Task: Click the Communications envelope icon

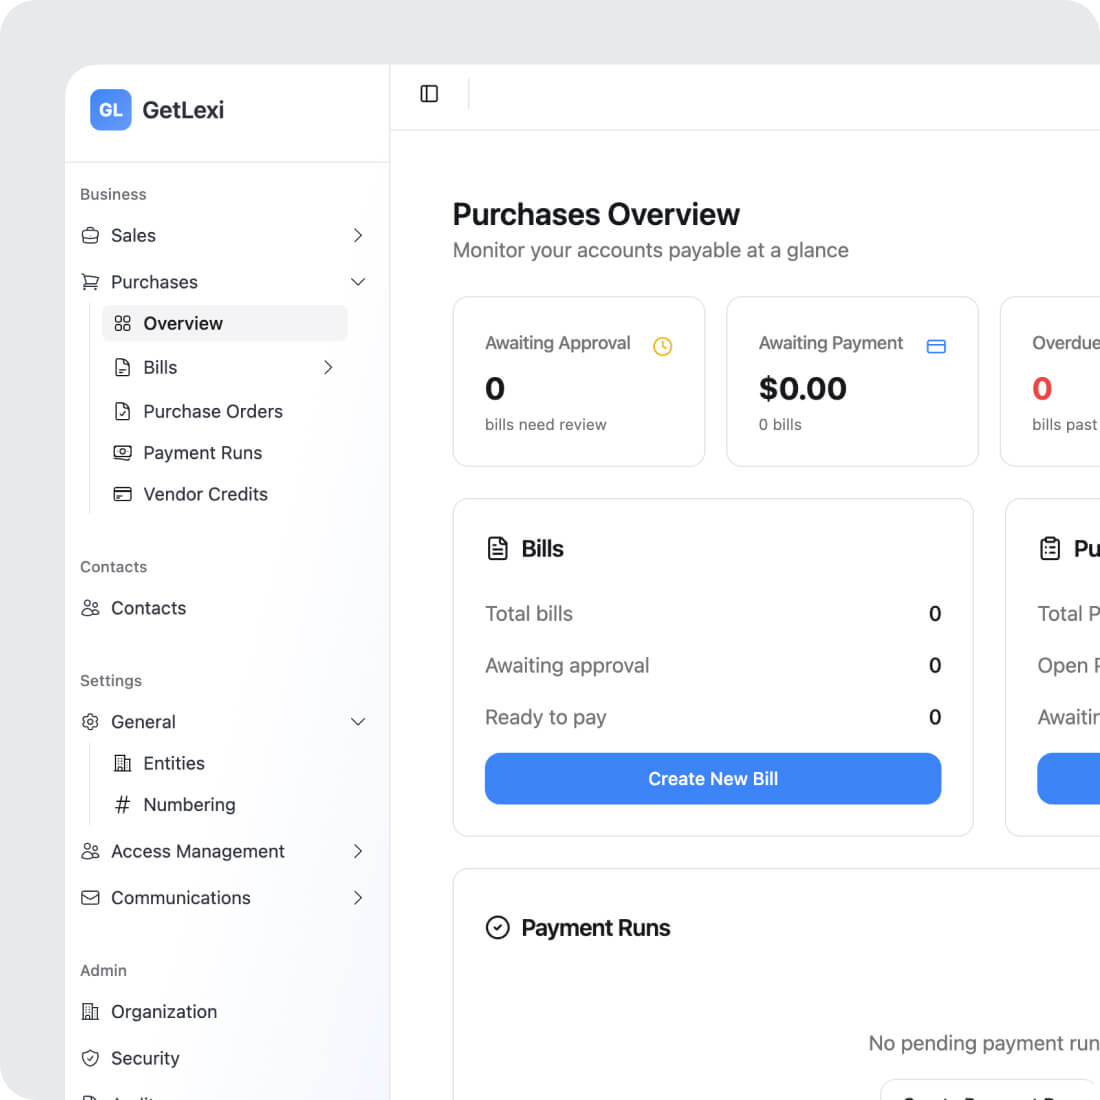Action: coord(90,898)
